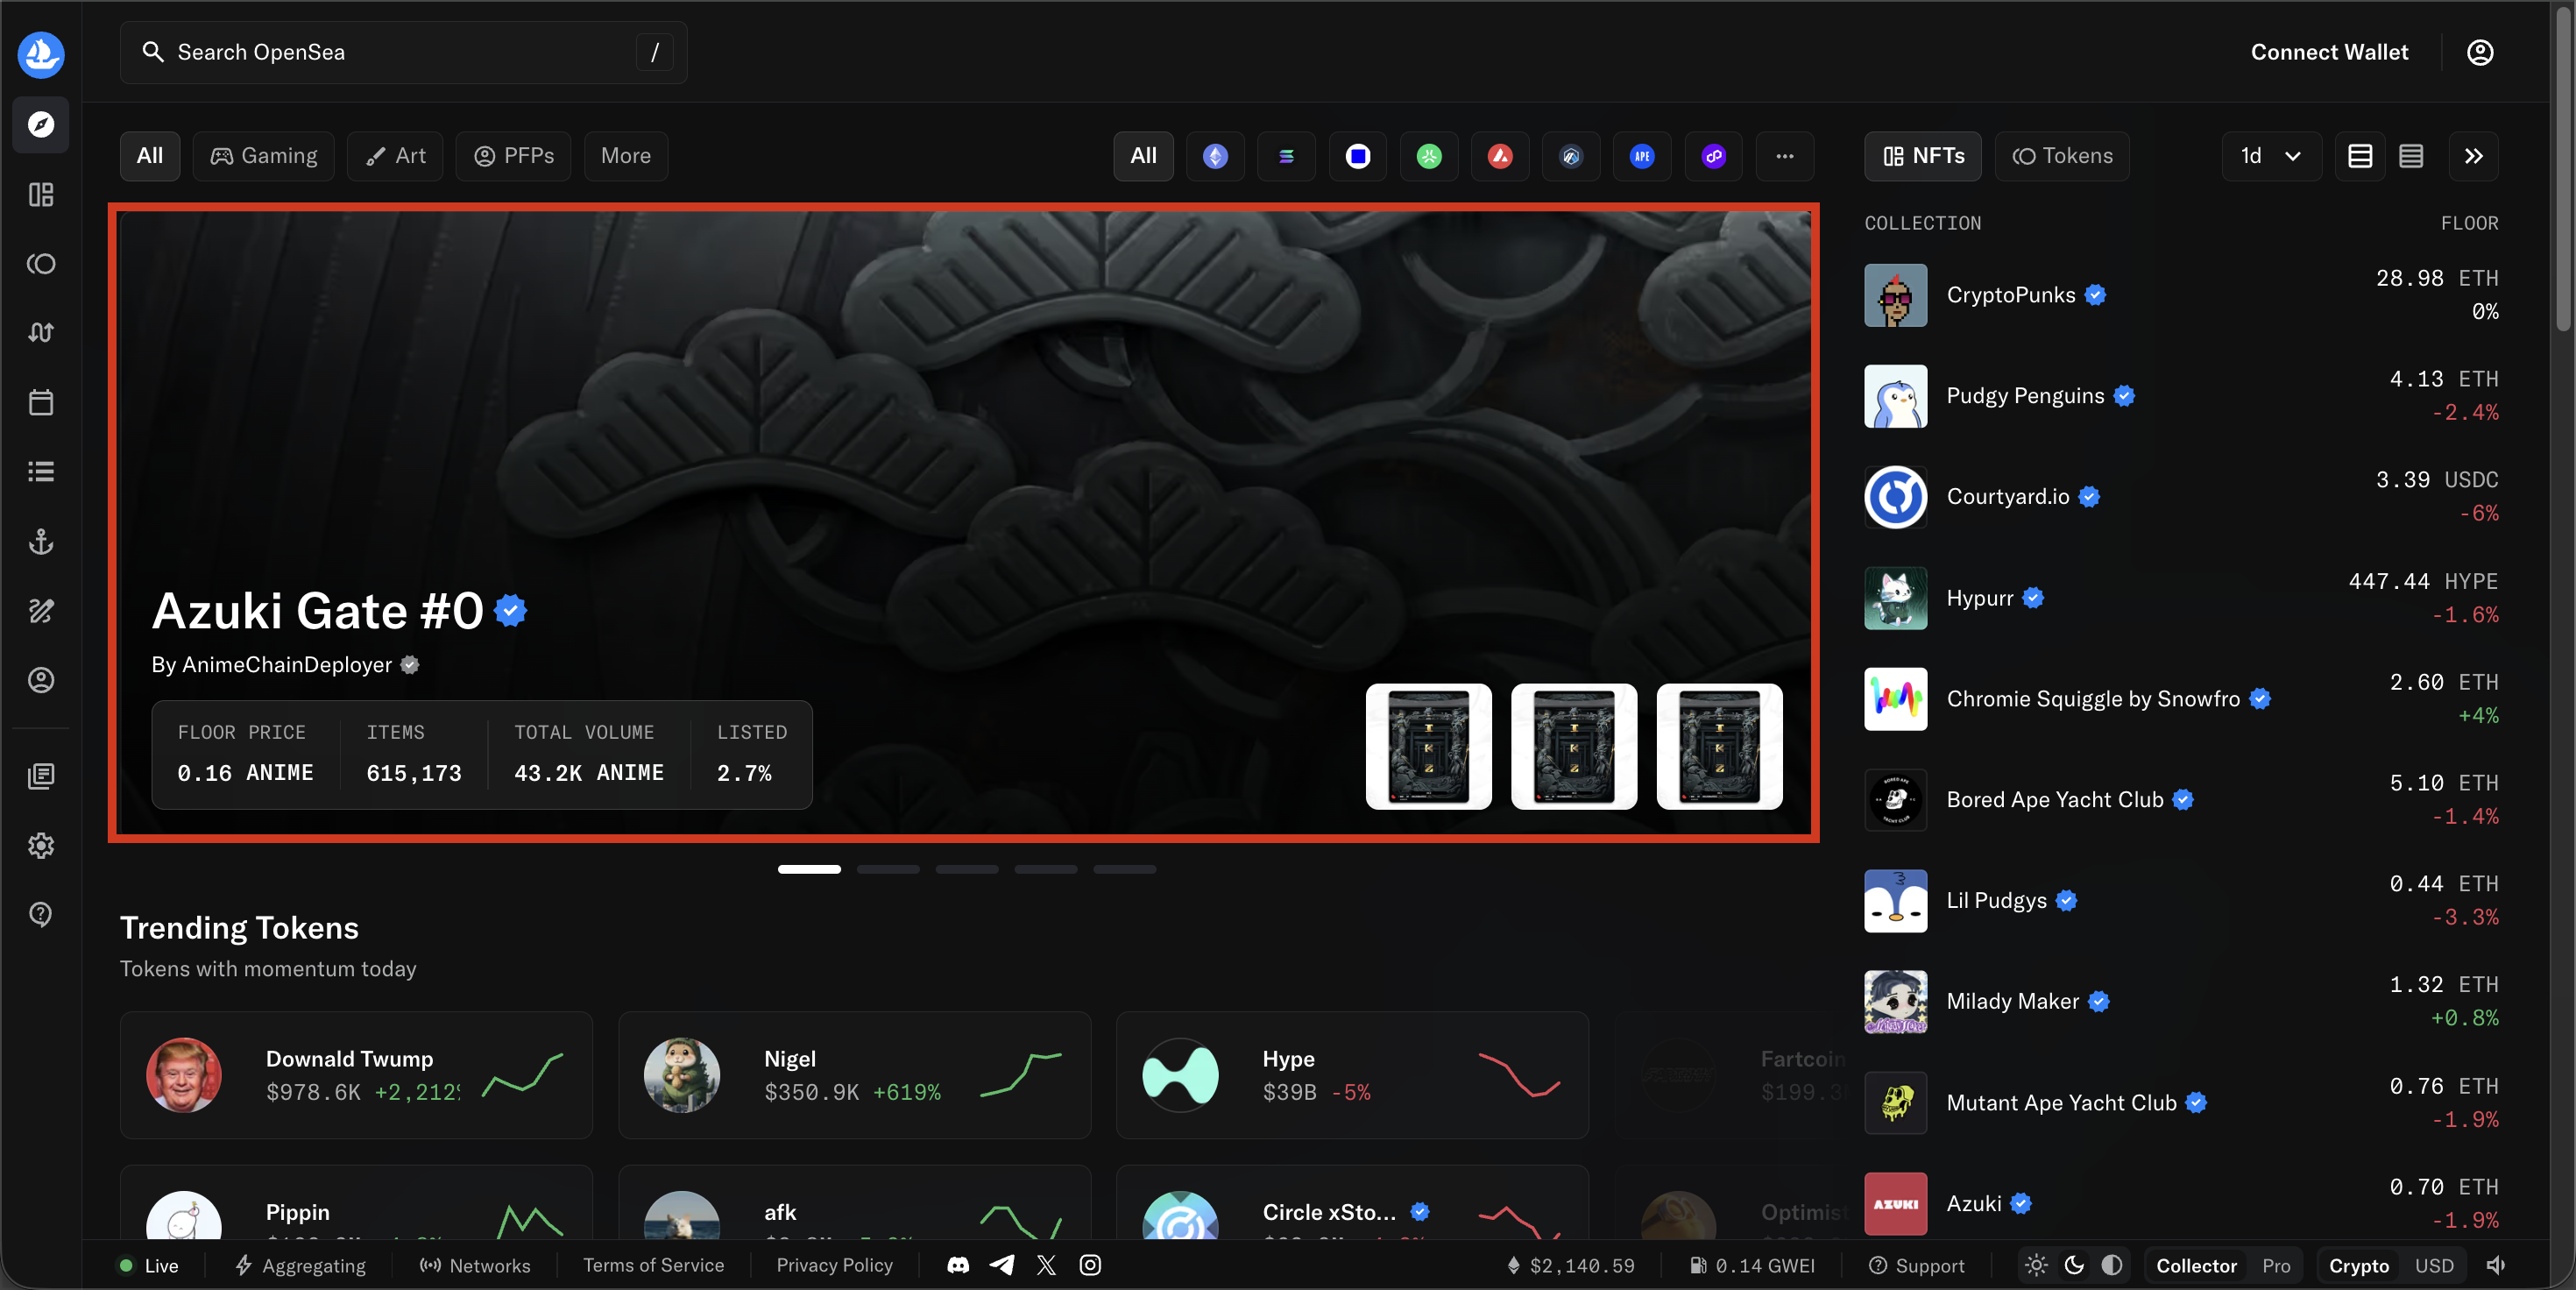Open the 1d timeframe dropdown

click(2270, 156)
